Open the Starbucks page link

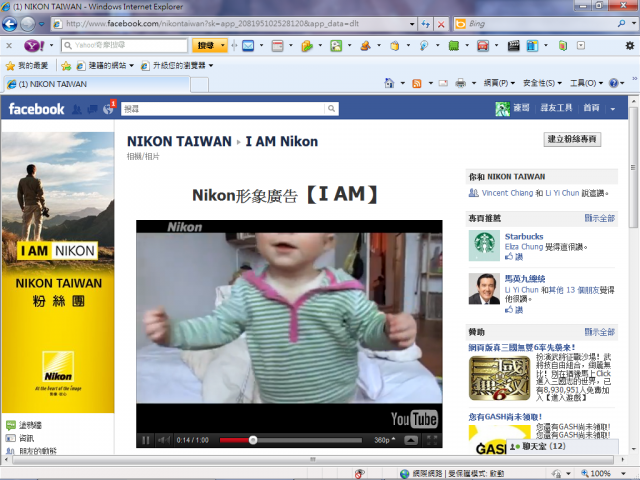524,236
